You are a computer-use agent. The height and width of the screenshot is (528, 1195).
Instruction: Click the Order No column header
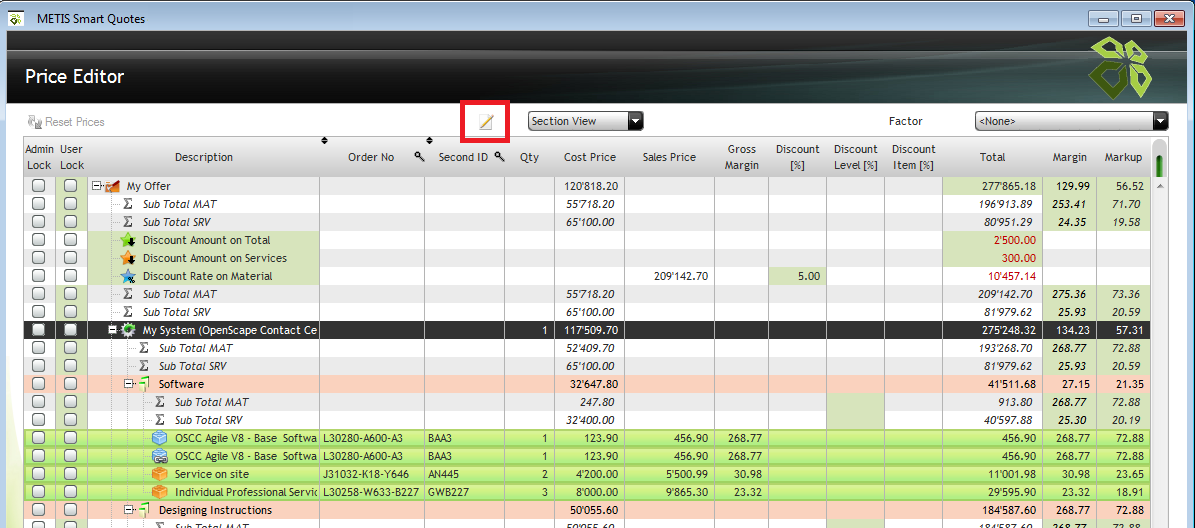(x=371, y=157)
